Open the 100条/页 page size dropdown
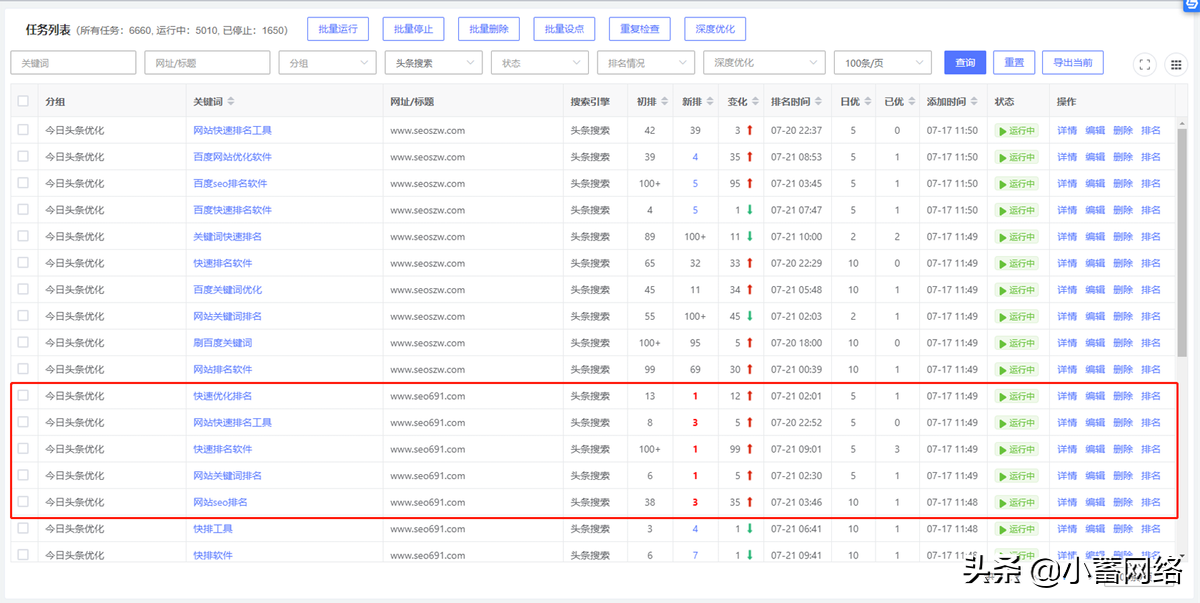The height and width of the screenshot is (603, 1200). [x=883, y=63]
